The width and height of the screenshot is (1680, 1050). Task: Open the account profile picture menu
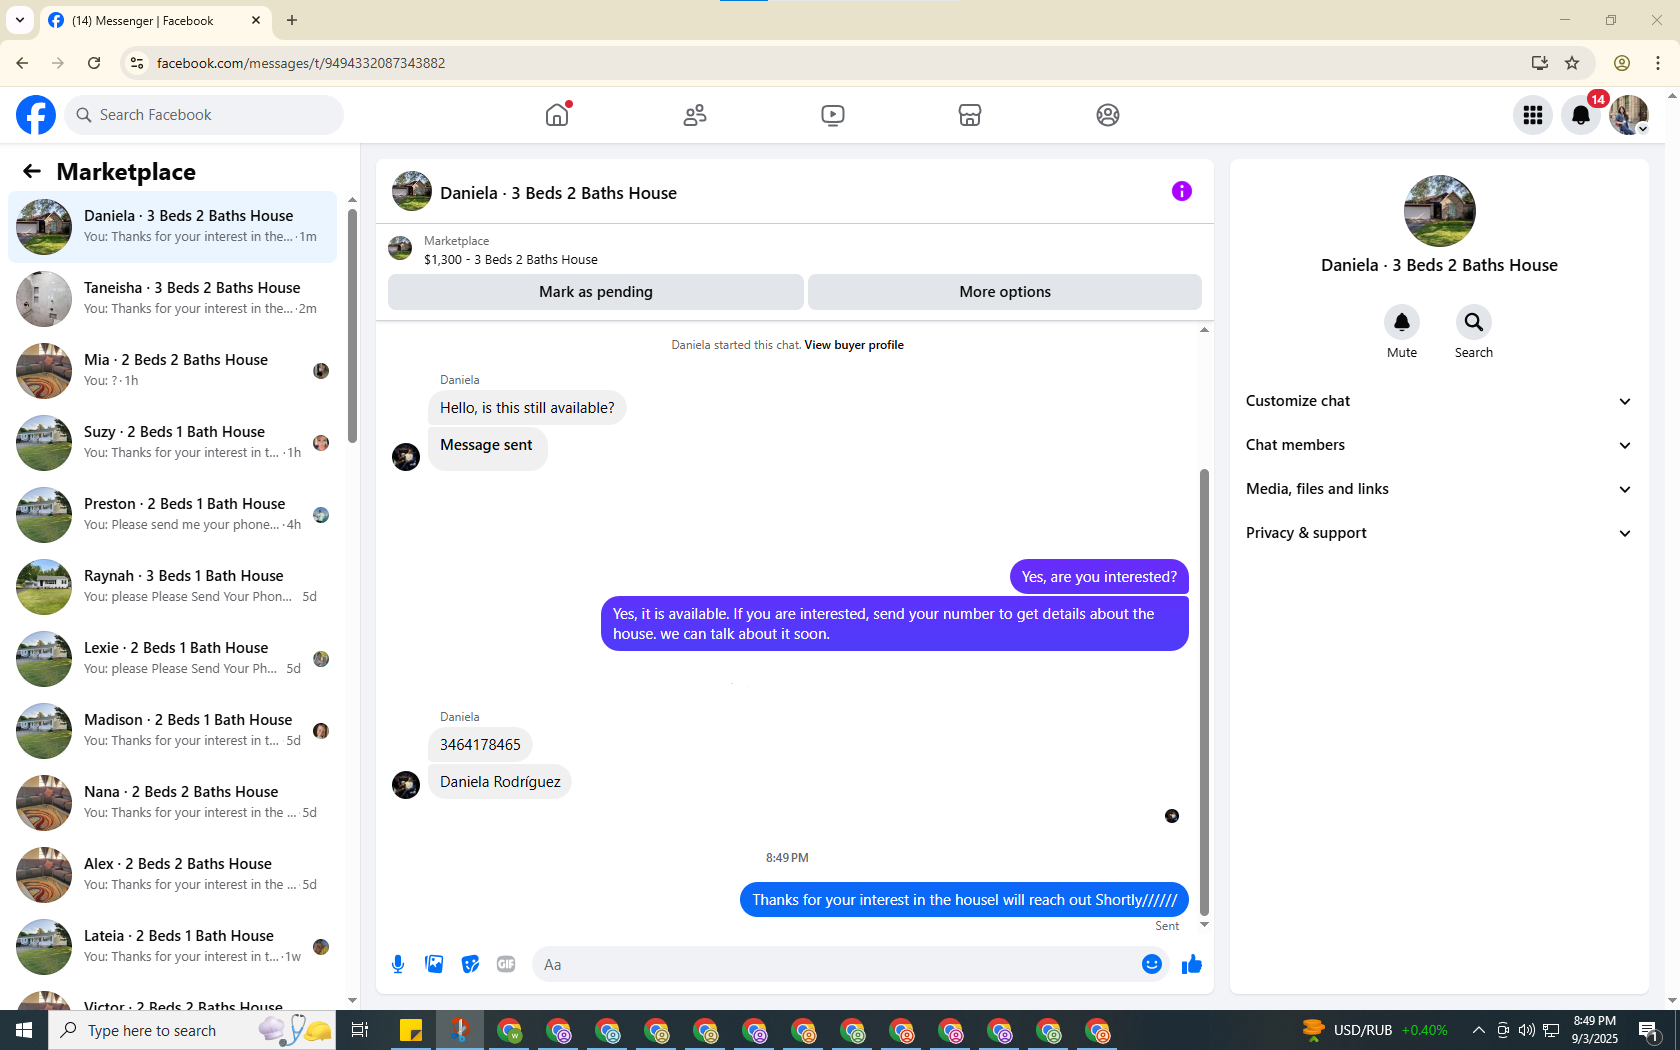click(x=1629, y=115)
